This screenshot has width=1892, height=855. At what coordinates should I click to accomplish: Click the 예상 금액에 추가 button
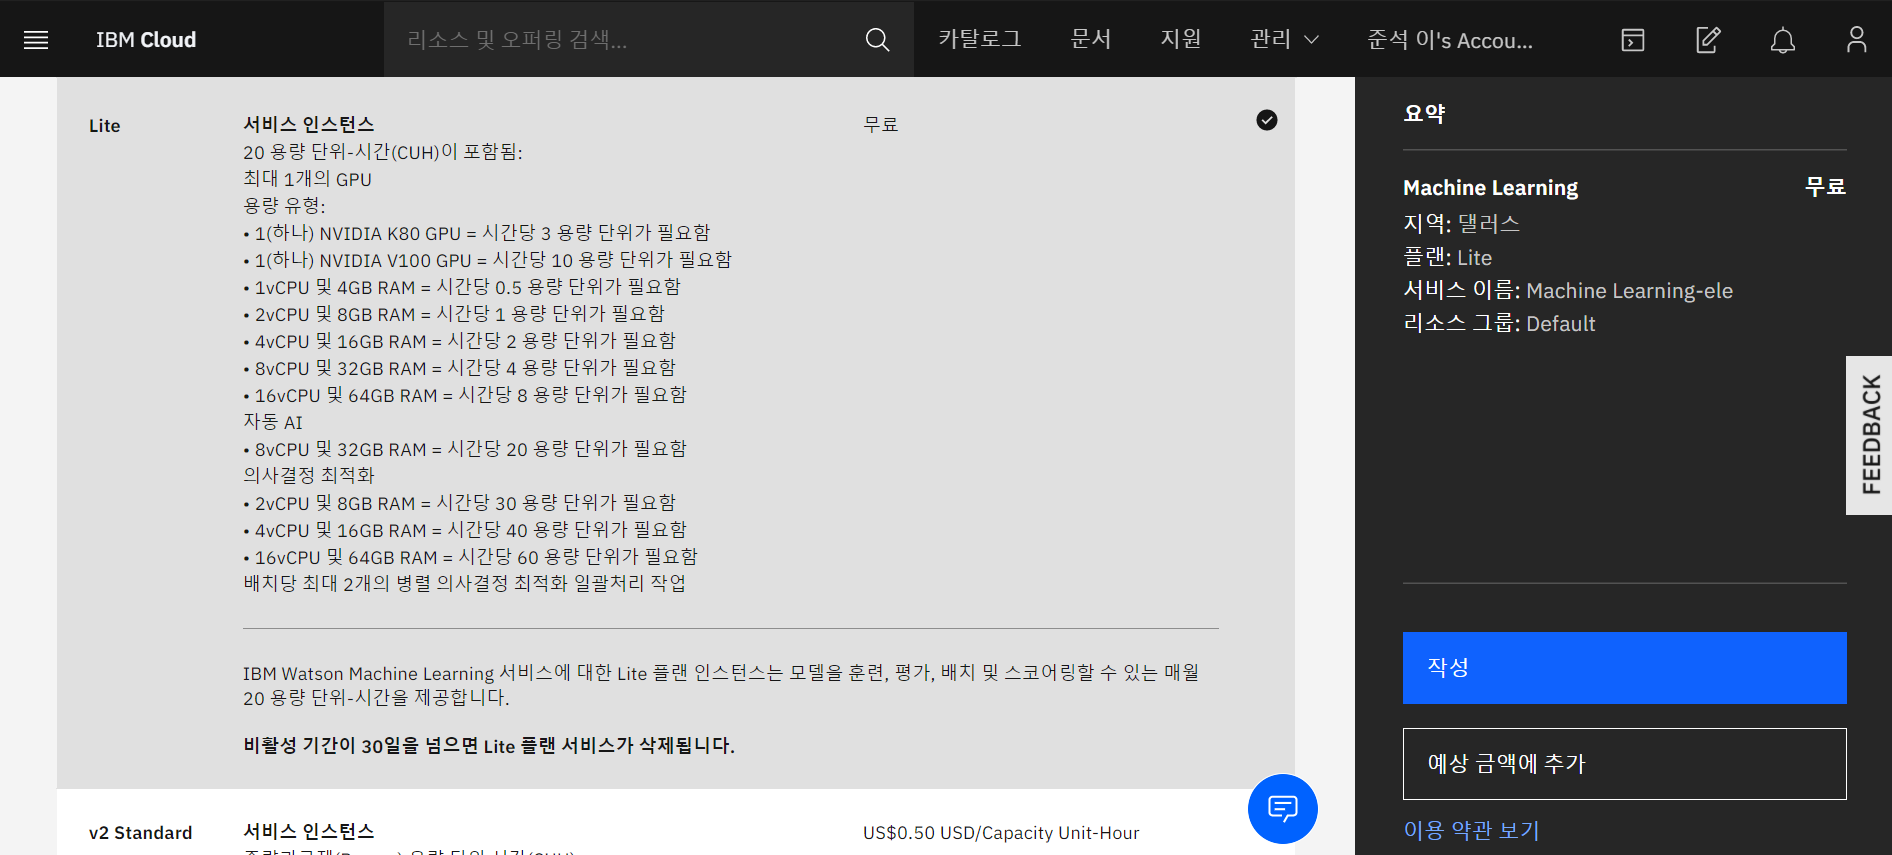coord(1624,763)
